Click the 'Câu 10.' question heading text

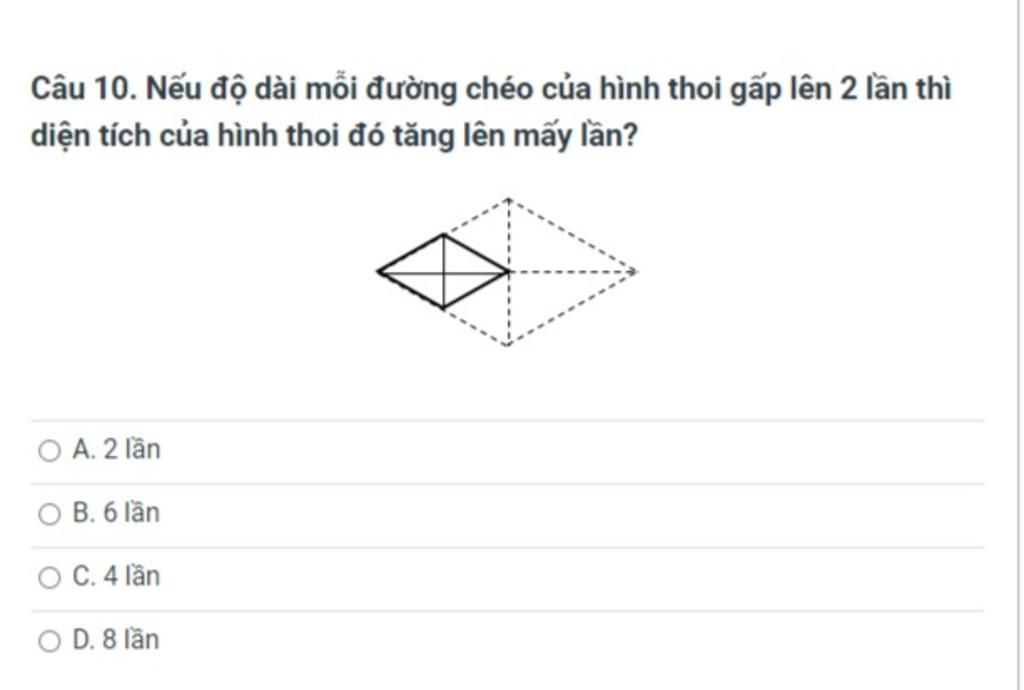[x=84, y=88]
